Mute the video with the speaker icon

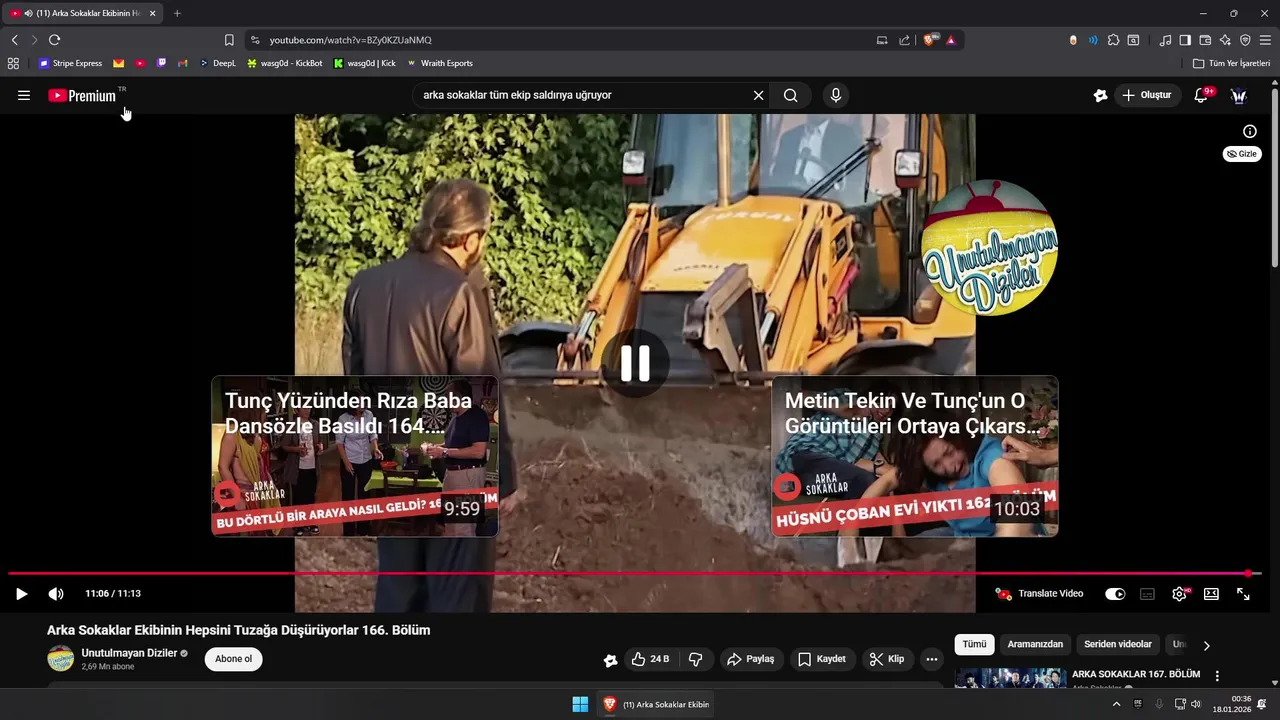pyautogui.click(x=56, y=594)
